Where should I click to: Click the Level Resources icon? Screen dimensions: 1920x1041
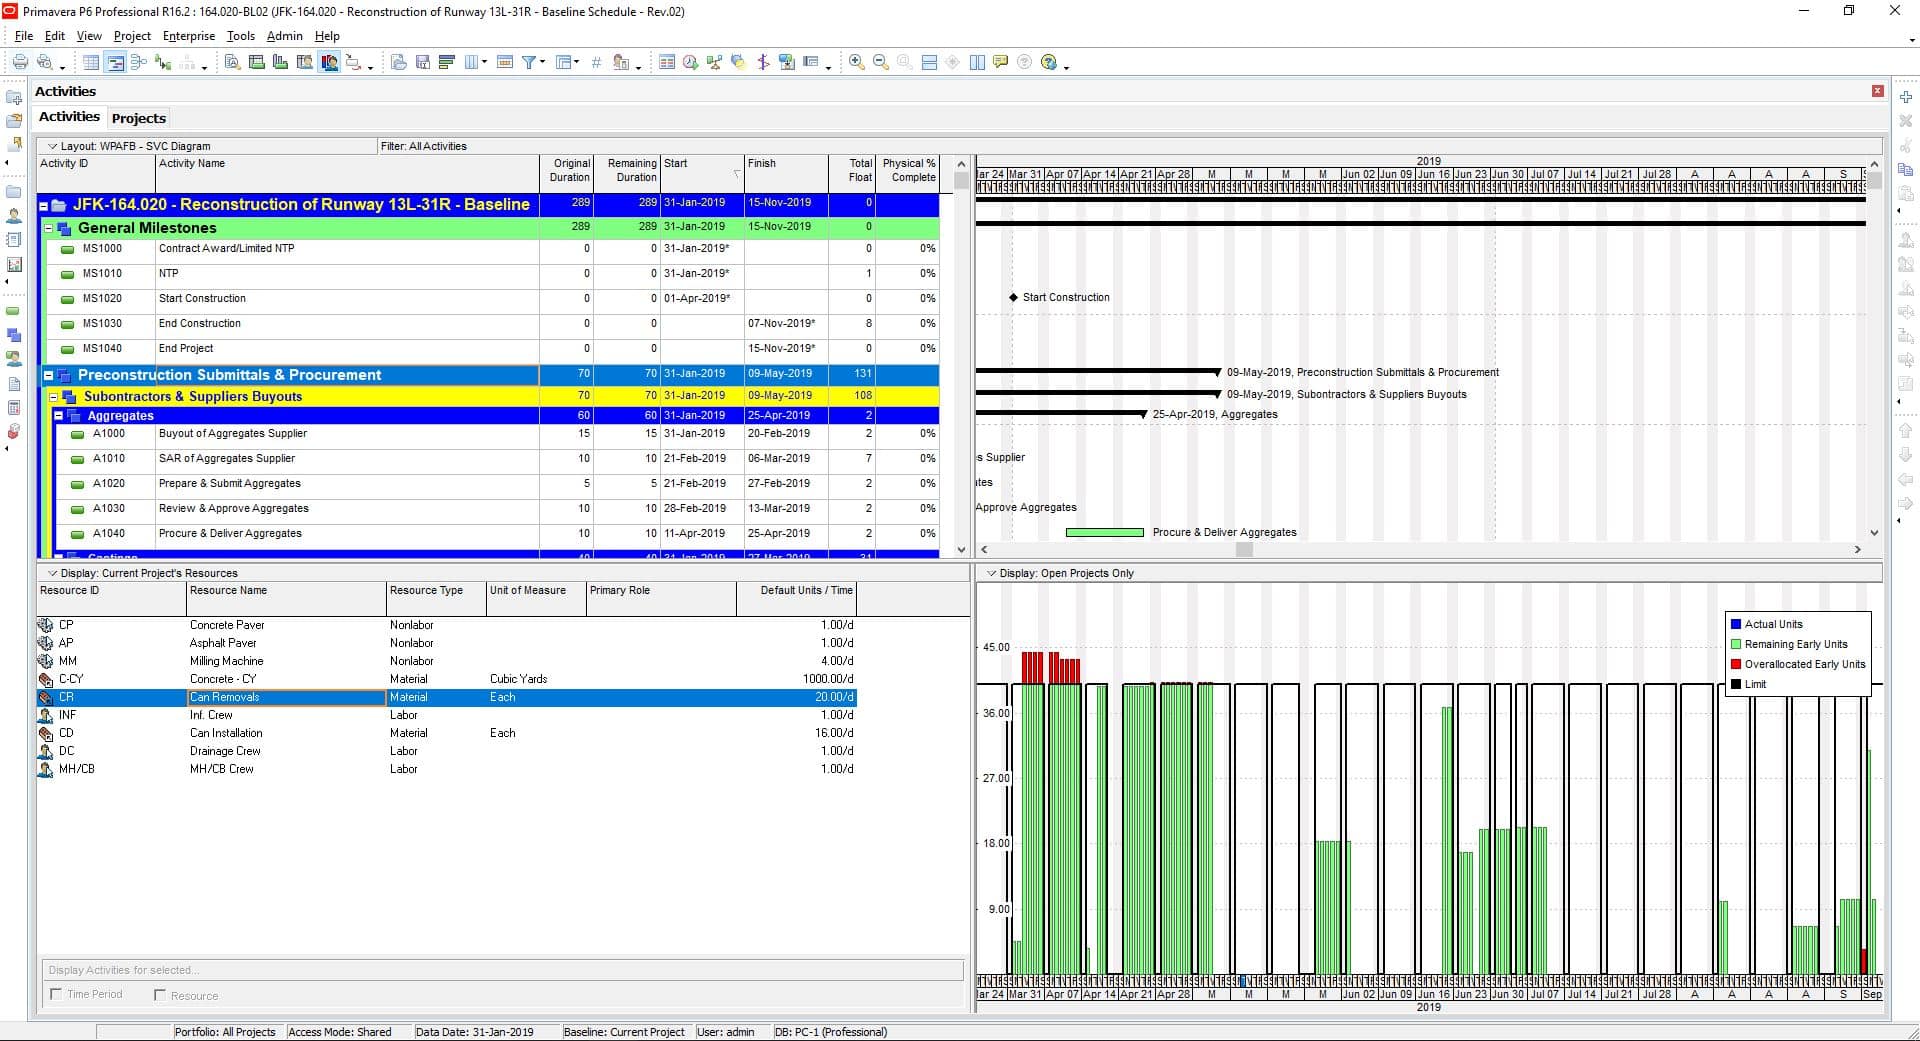click(714, 62)
